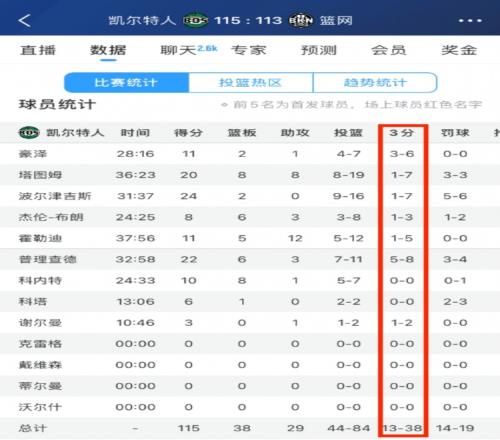Tap the 得分 column header
Viewport: 500px width, 440px height.
pos(188,133)
